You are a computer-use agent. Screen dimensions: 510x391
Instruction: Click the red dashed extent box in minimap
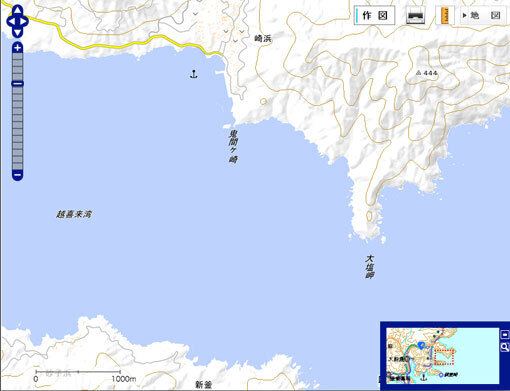tap(444, 357)
